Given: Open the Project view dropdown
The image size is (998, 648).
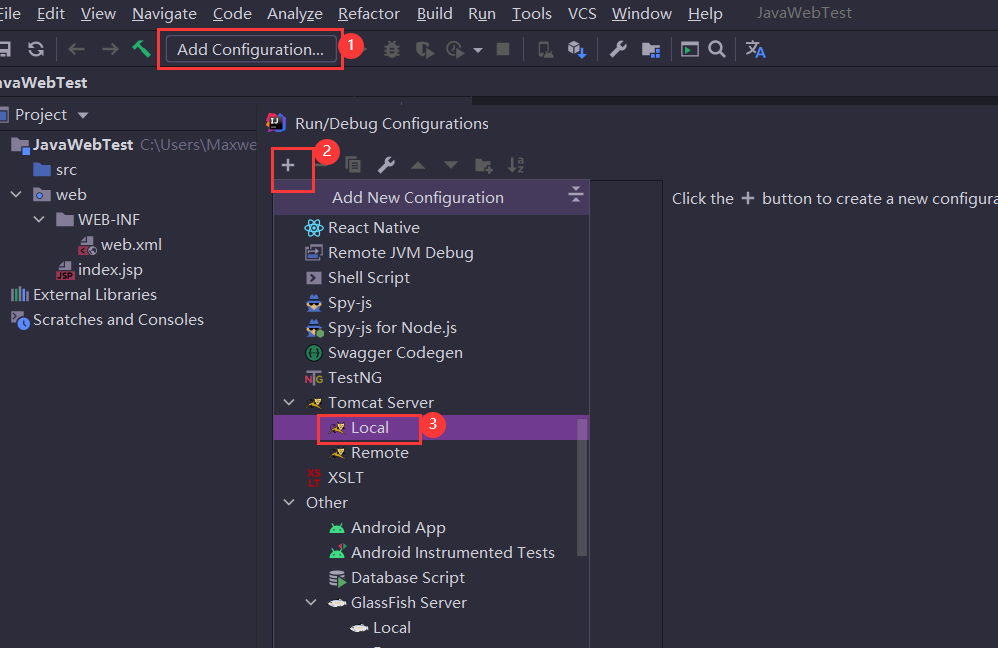Looking at the screenshot, I should tap(83, 115).
